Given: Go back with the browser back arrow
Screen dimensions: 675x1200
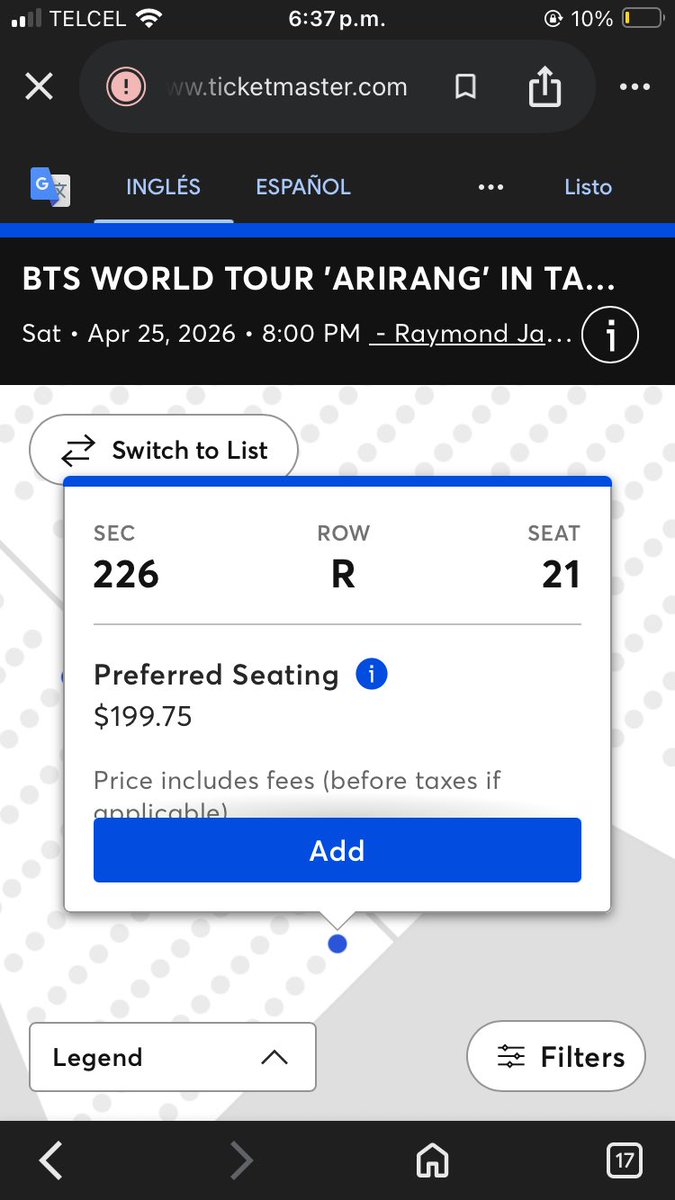Looking at the screenshot, I should click(50, 1161).
